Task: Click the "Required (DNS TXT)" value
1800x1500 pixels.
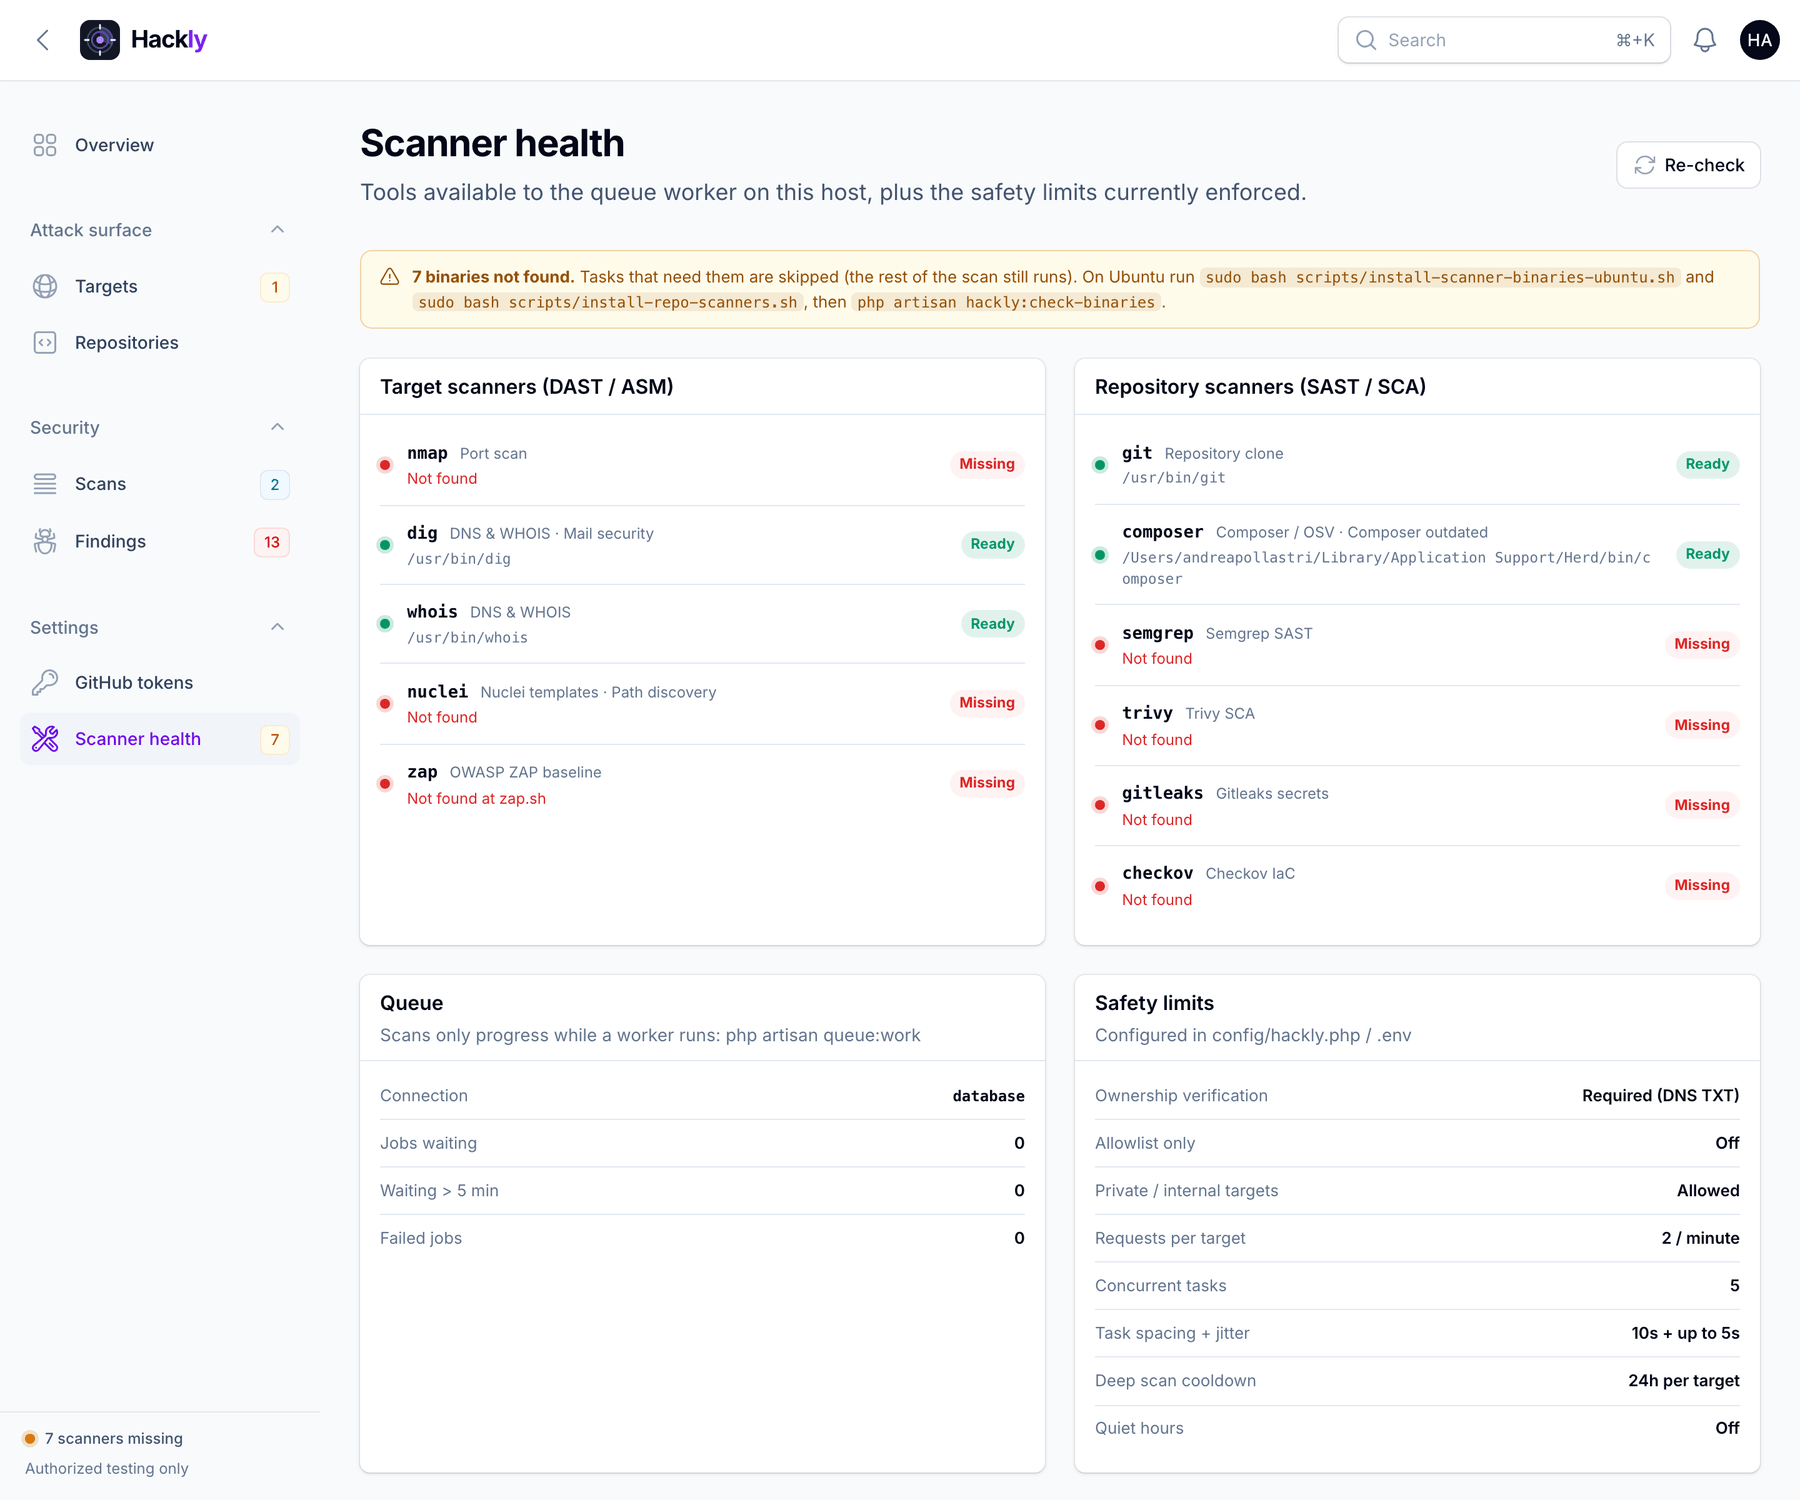Action: [x=1660, y=1096]
